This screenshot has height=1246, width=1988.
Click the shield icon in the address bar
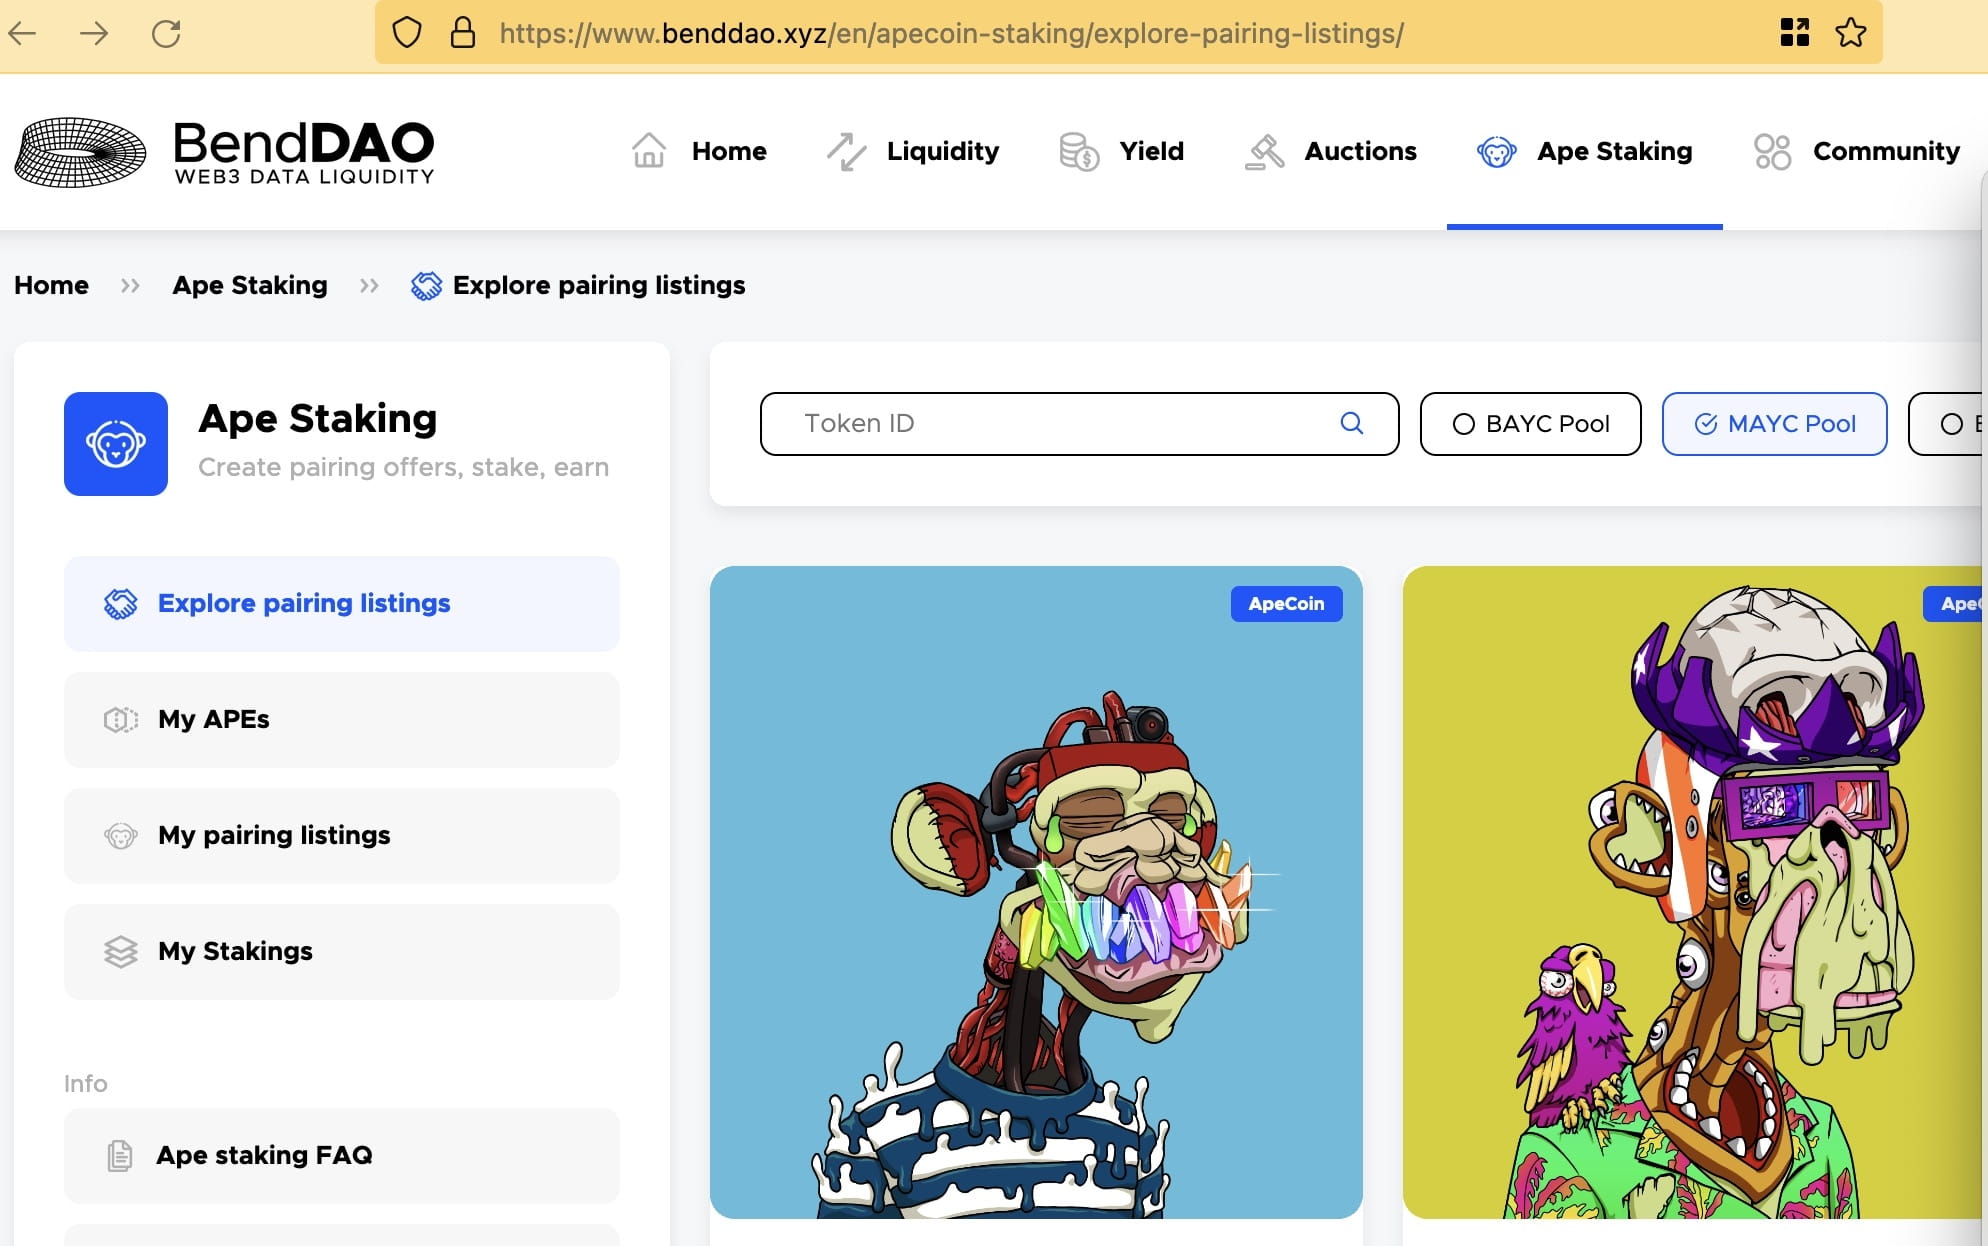[x=406, y=33]
